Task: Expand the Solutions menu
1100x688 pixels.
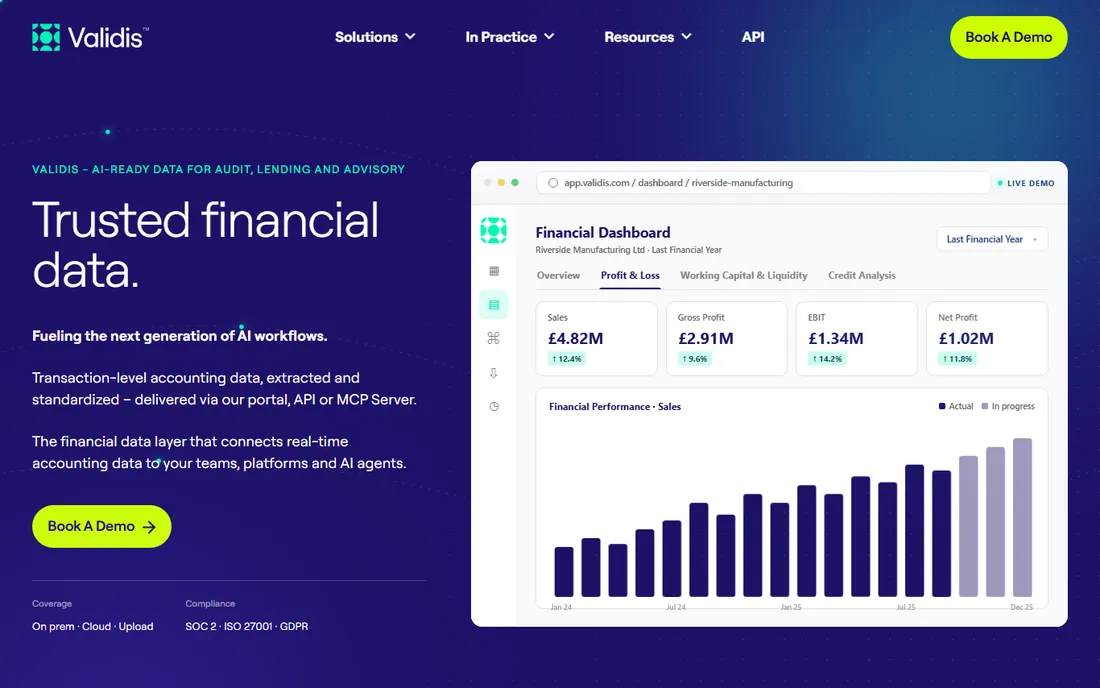Action: click(x=375, y=37)
